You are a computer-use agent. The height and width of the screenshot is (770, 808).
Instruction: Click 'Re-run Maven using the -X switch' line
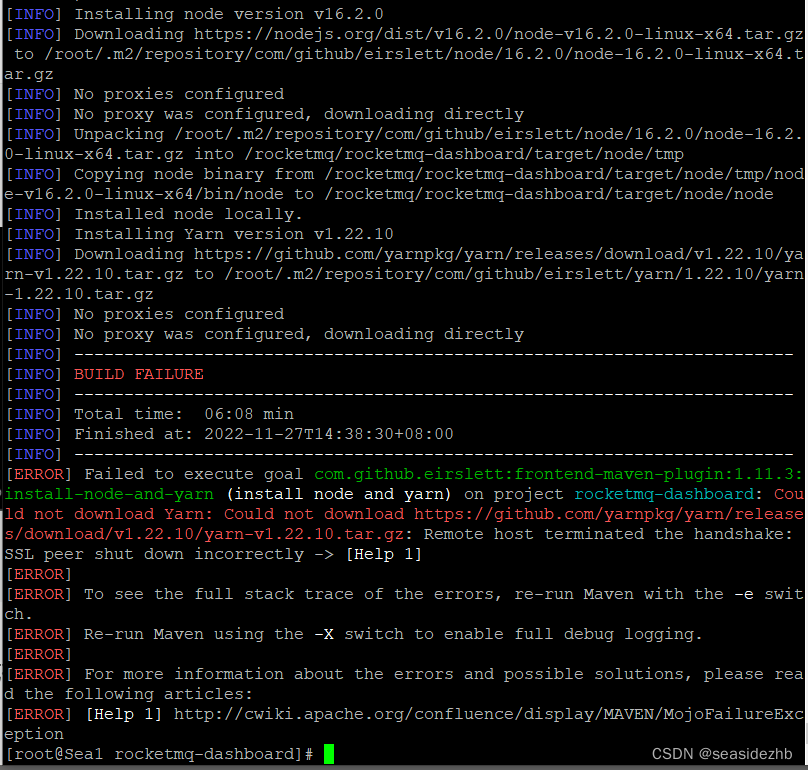tap(354, 634)
